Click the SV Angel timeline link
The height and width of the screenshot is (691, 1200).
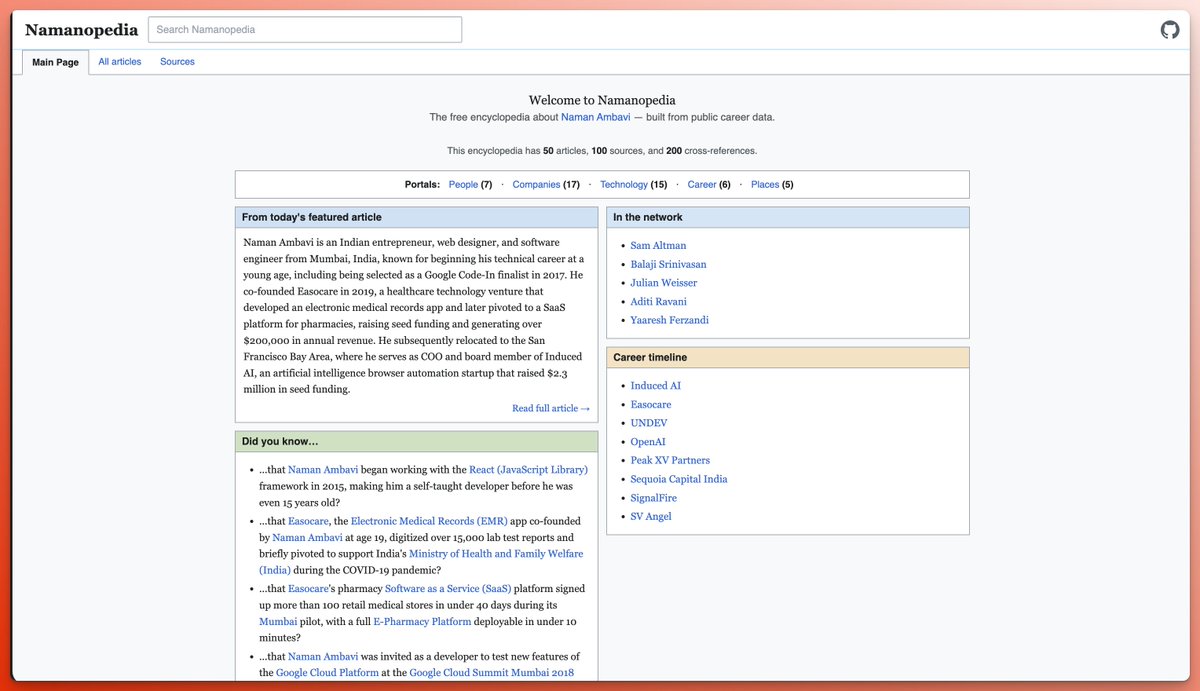point(651,517)
